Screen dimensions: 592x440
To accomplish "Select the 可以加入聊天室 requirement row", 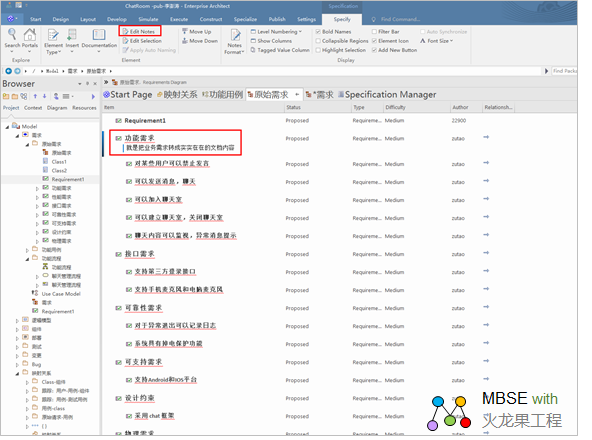I will [x=159, y=200].
